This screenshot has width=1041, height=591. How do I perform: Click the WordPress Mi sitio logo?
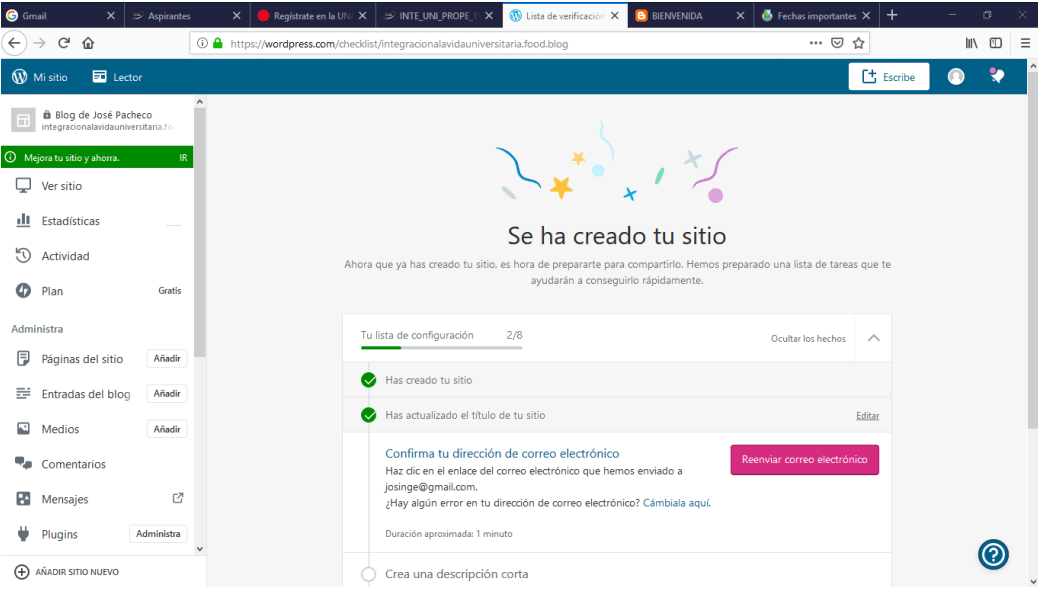click(20, 77)
